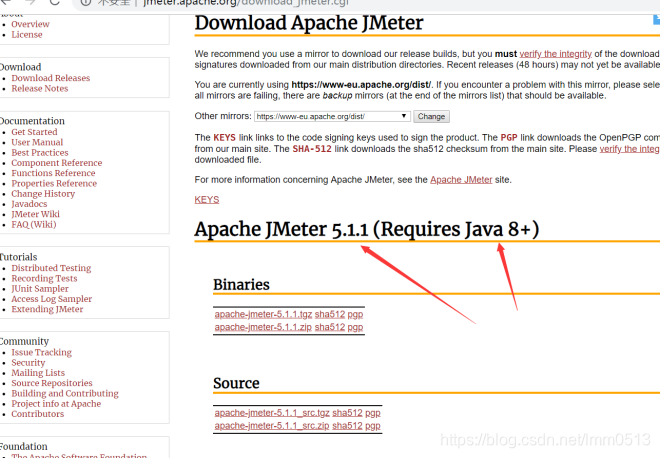Open Source Repositories link
The width and height of the screenshot is (660, 458).
[x=52, y=383]
